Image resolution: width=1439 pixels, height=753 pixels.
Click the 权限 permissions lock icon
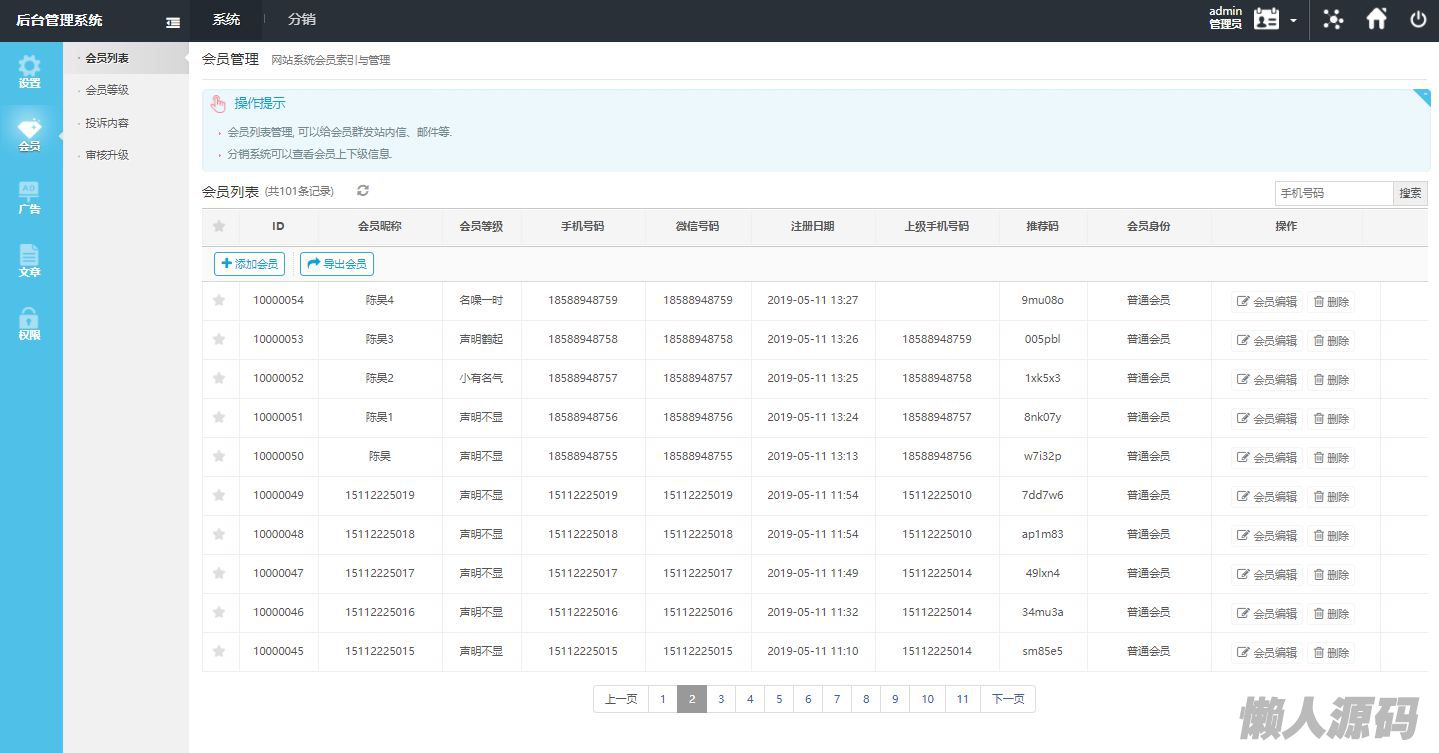(x=30, y=323)
